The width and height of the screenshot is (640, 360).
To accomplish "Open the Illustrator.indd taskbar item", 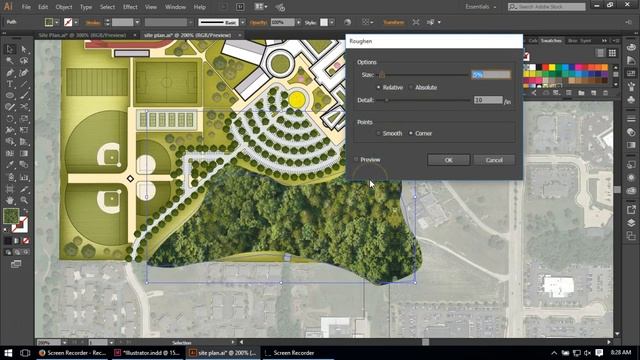I will pyautogui.click(x=147, y=353).
